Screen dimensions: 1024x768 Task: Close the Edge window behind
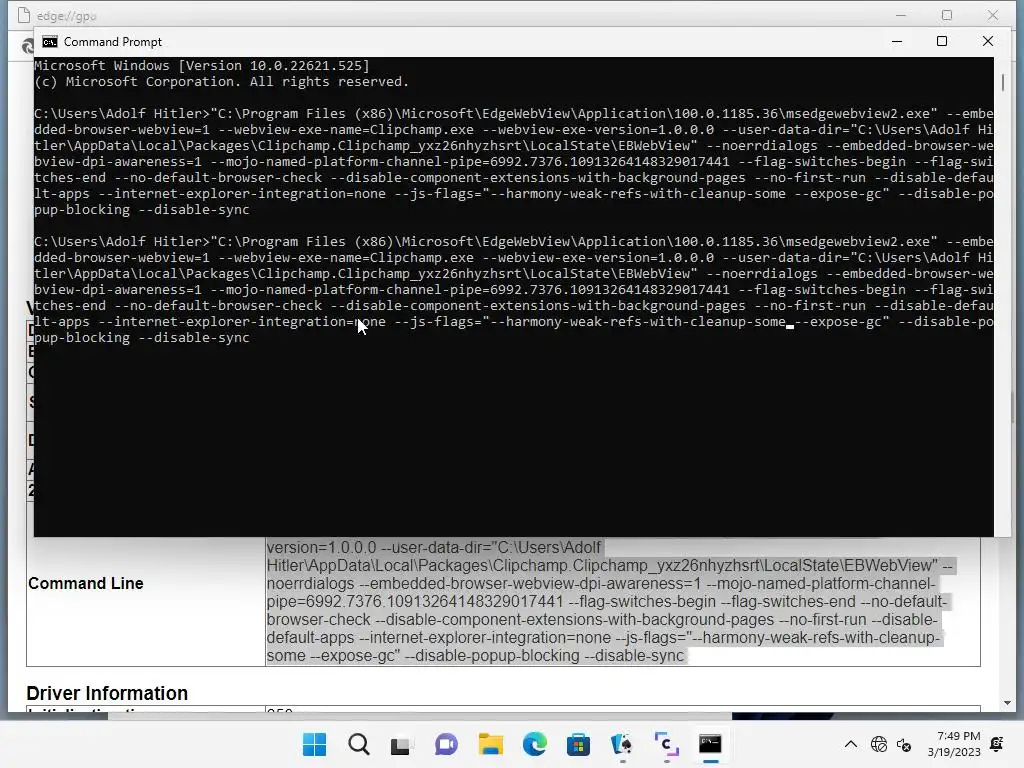[x=993, y=14]
